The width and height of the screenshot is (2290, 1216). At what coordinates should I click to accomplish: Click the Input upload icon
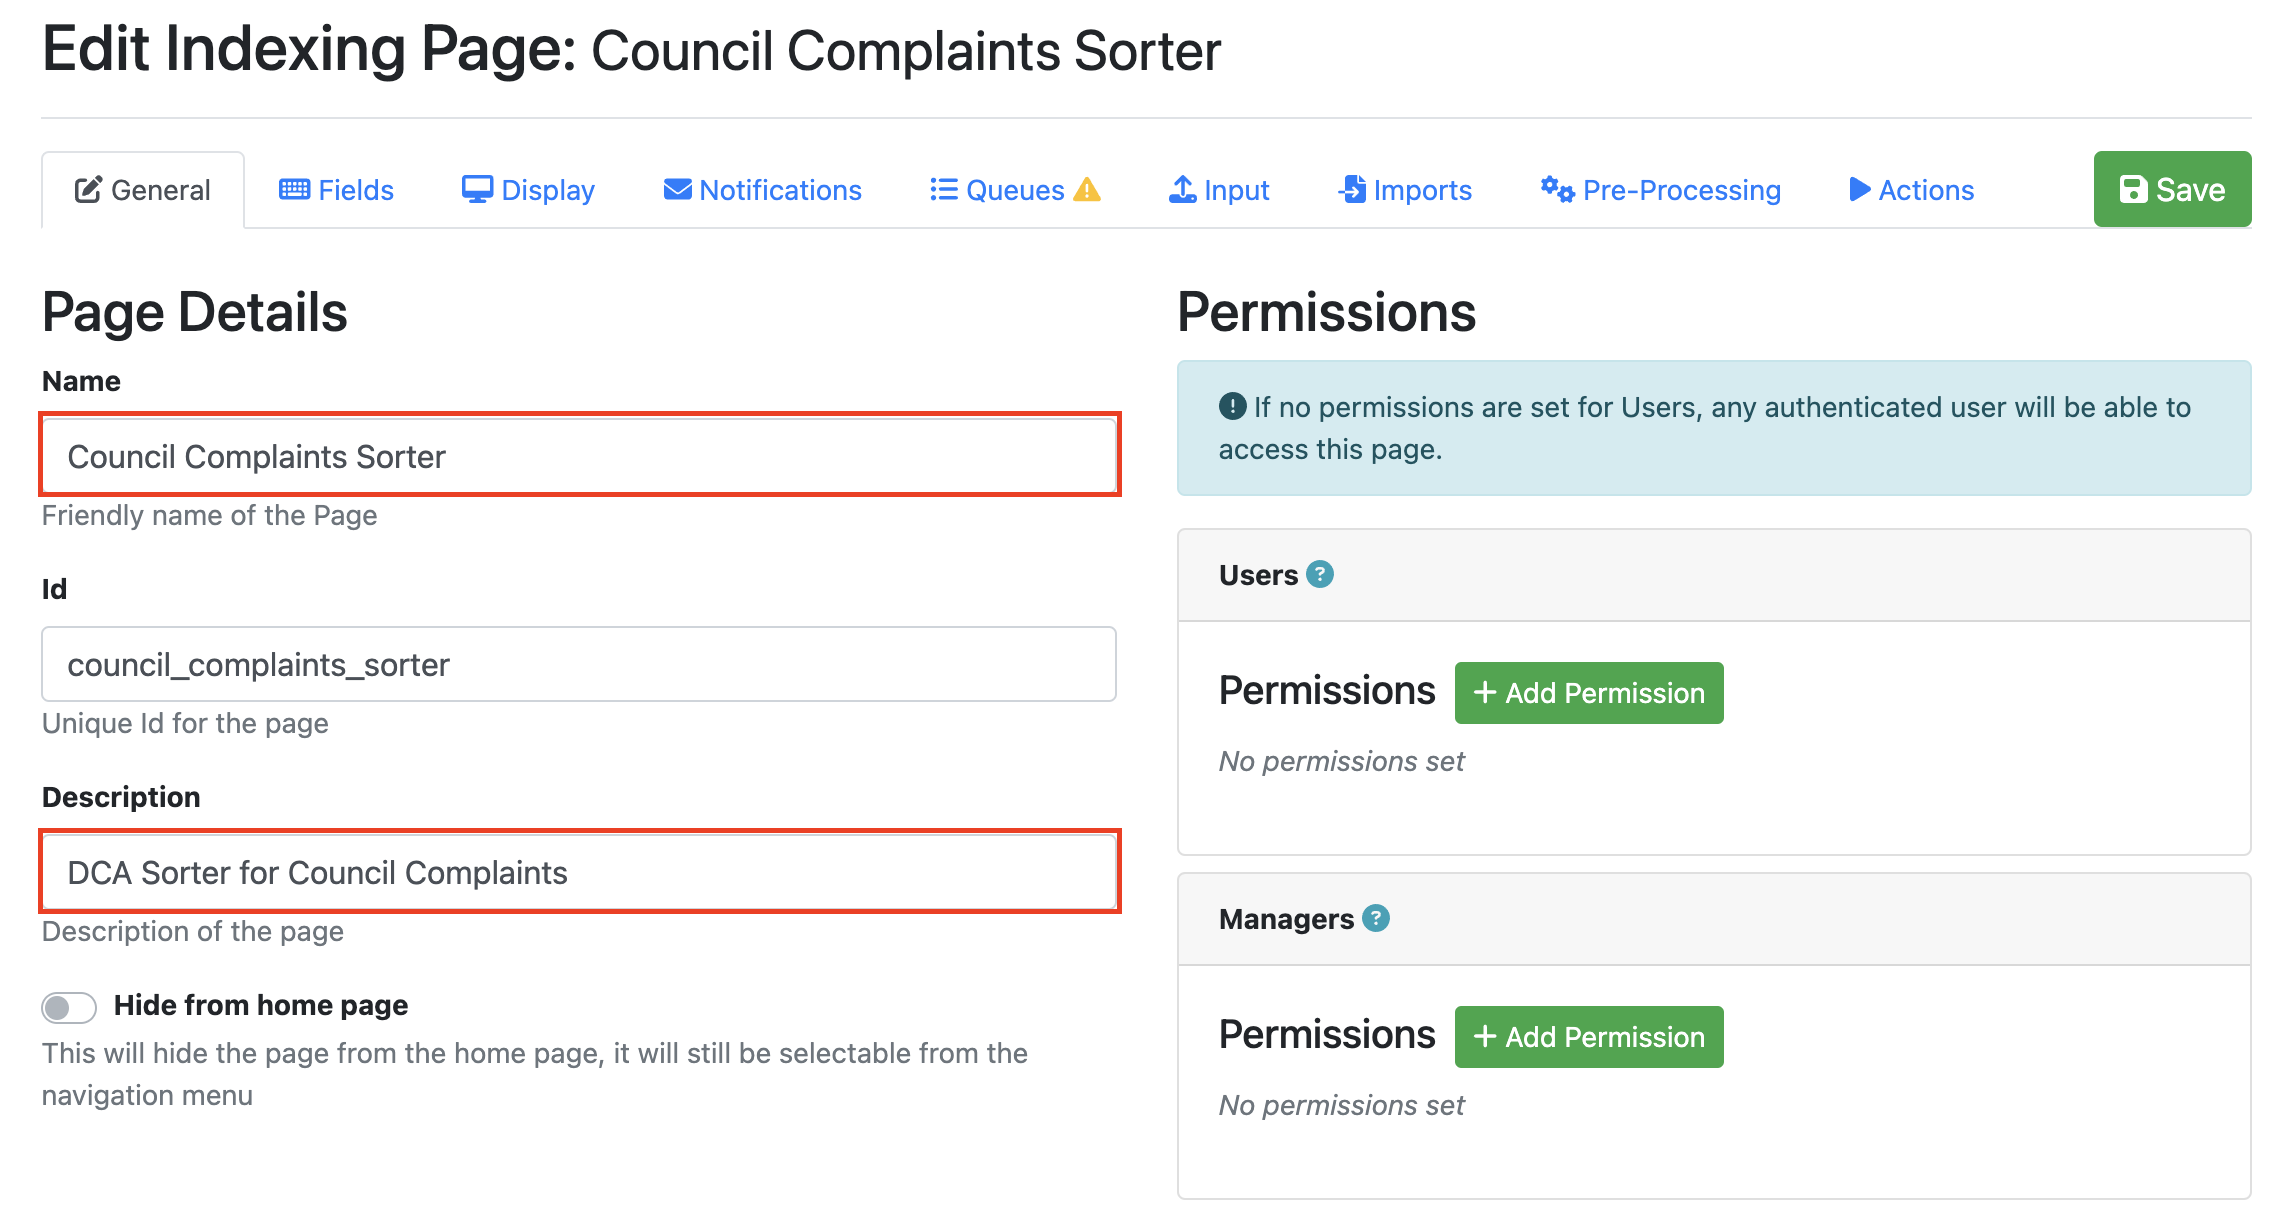click(1182, 189)
